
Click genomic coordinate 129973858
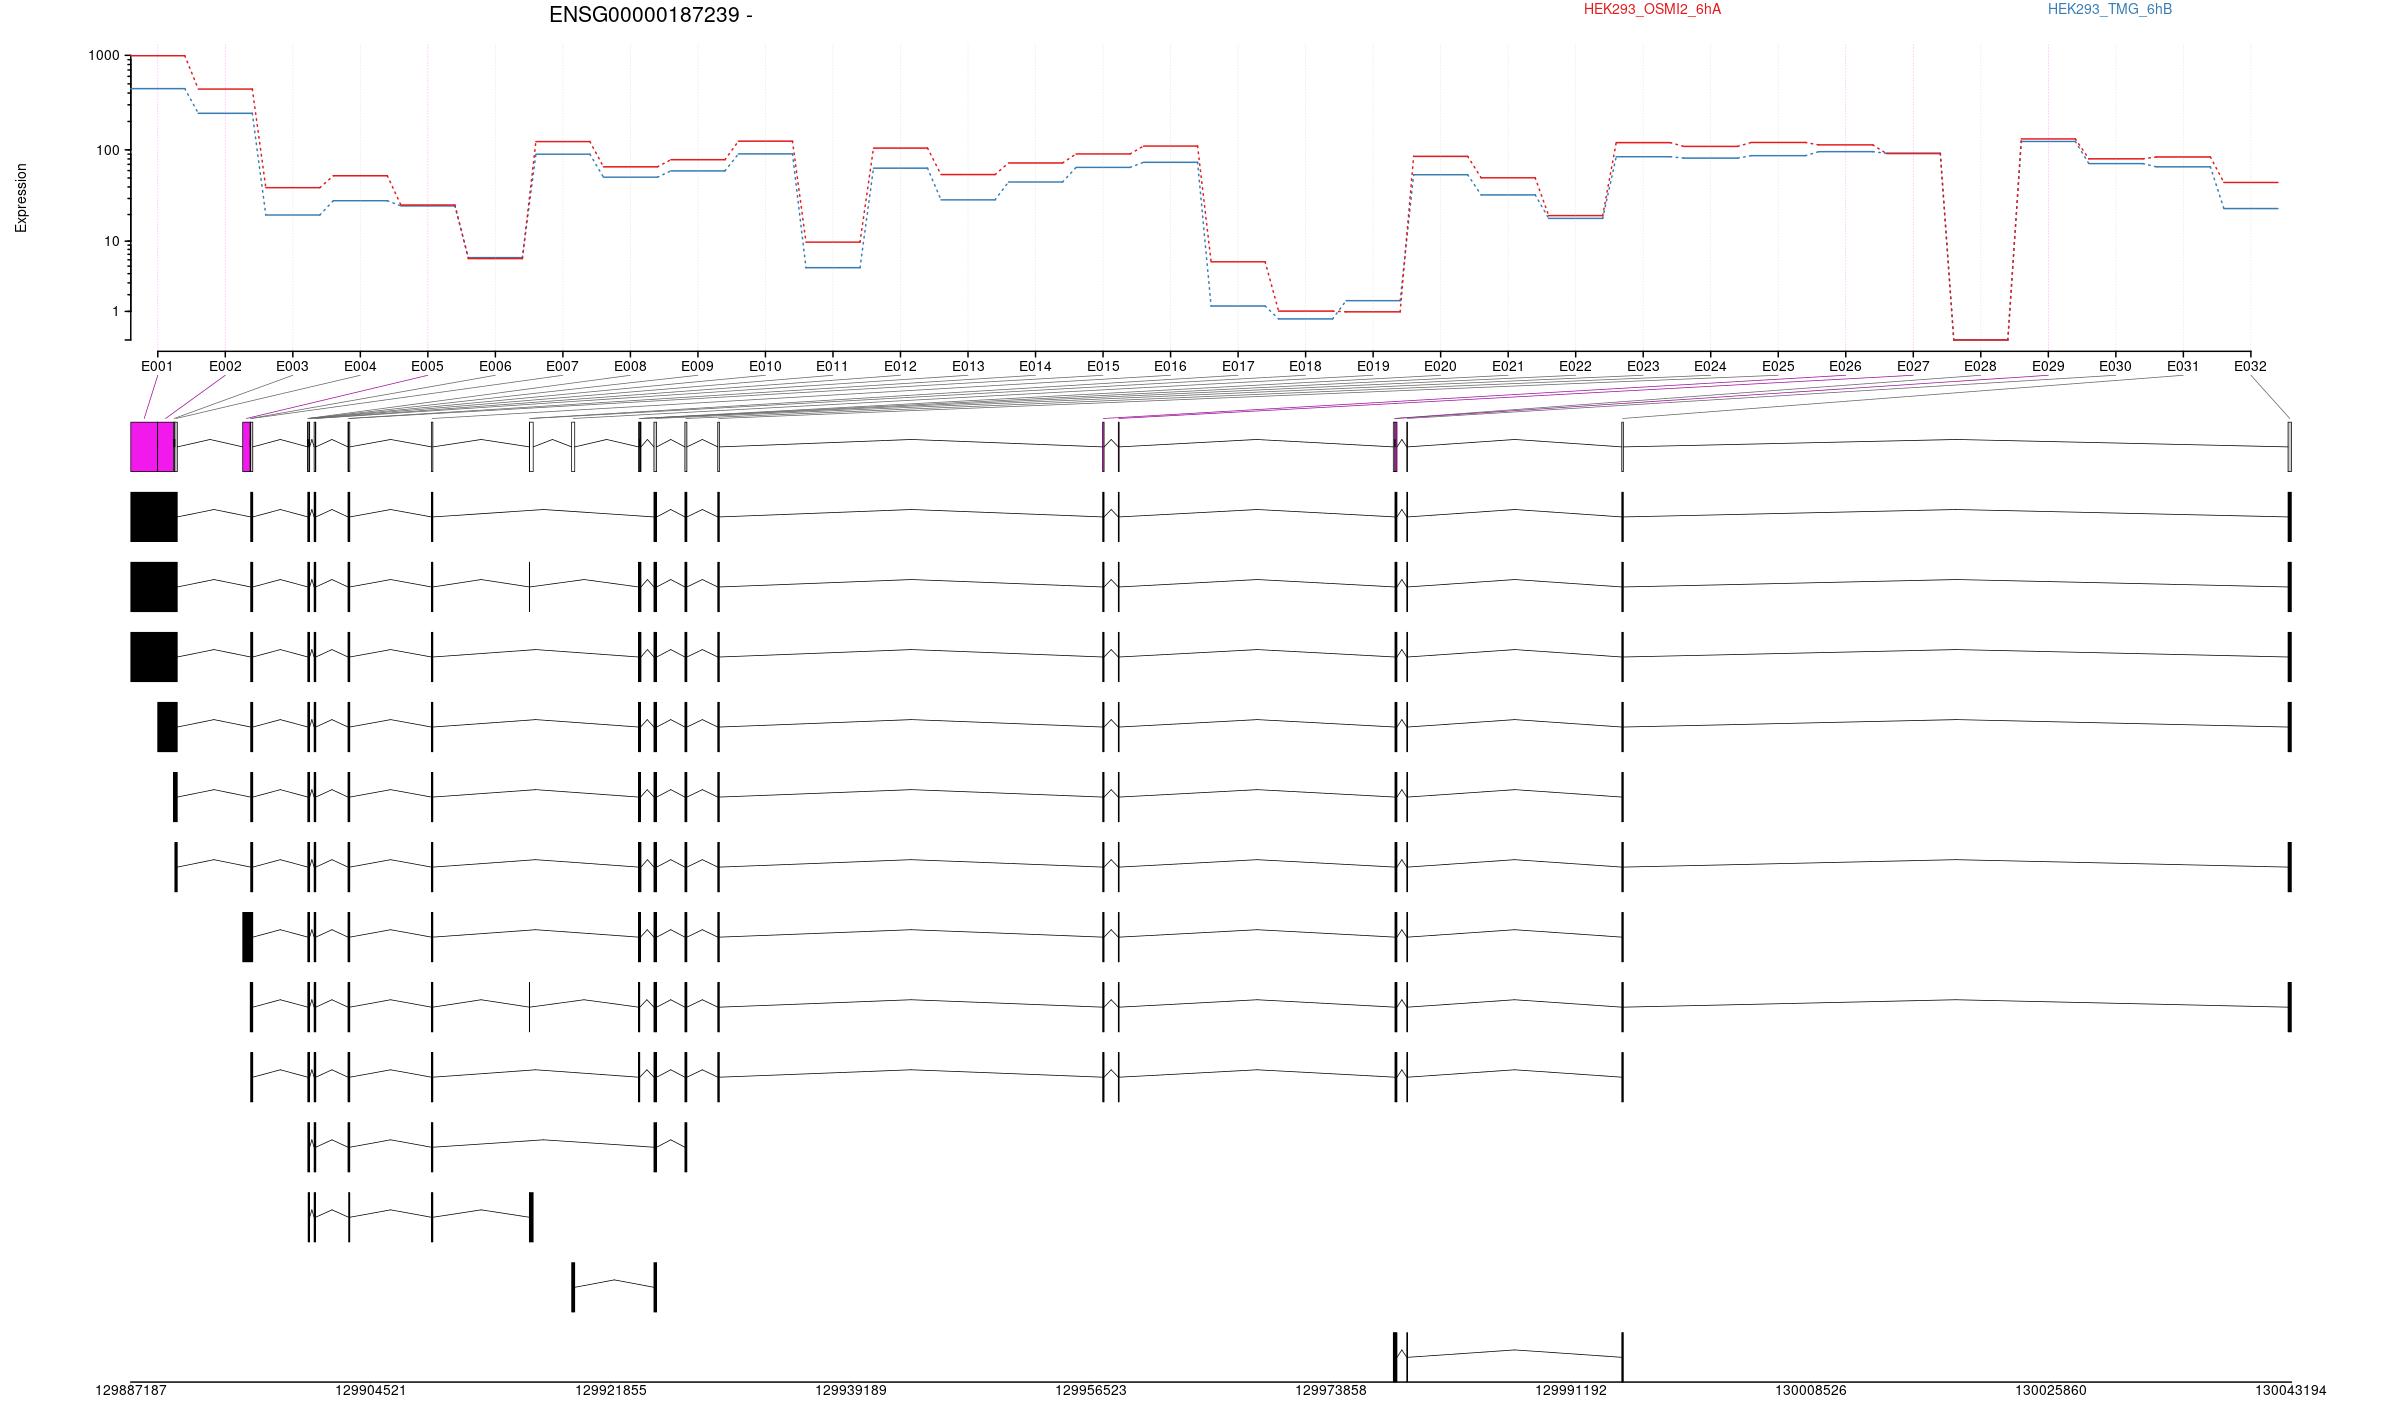pyautogui.click(x=1331, y=1390)
